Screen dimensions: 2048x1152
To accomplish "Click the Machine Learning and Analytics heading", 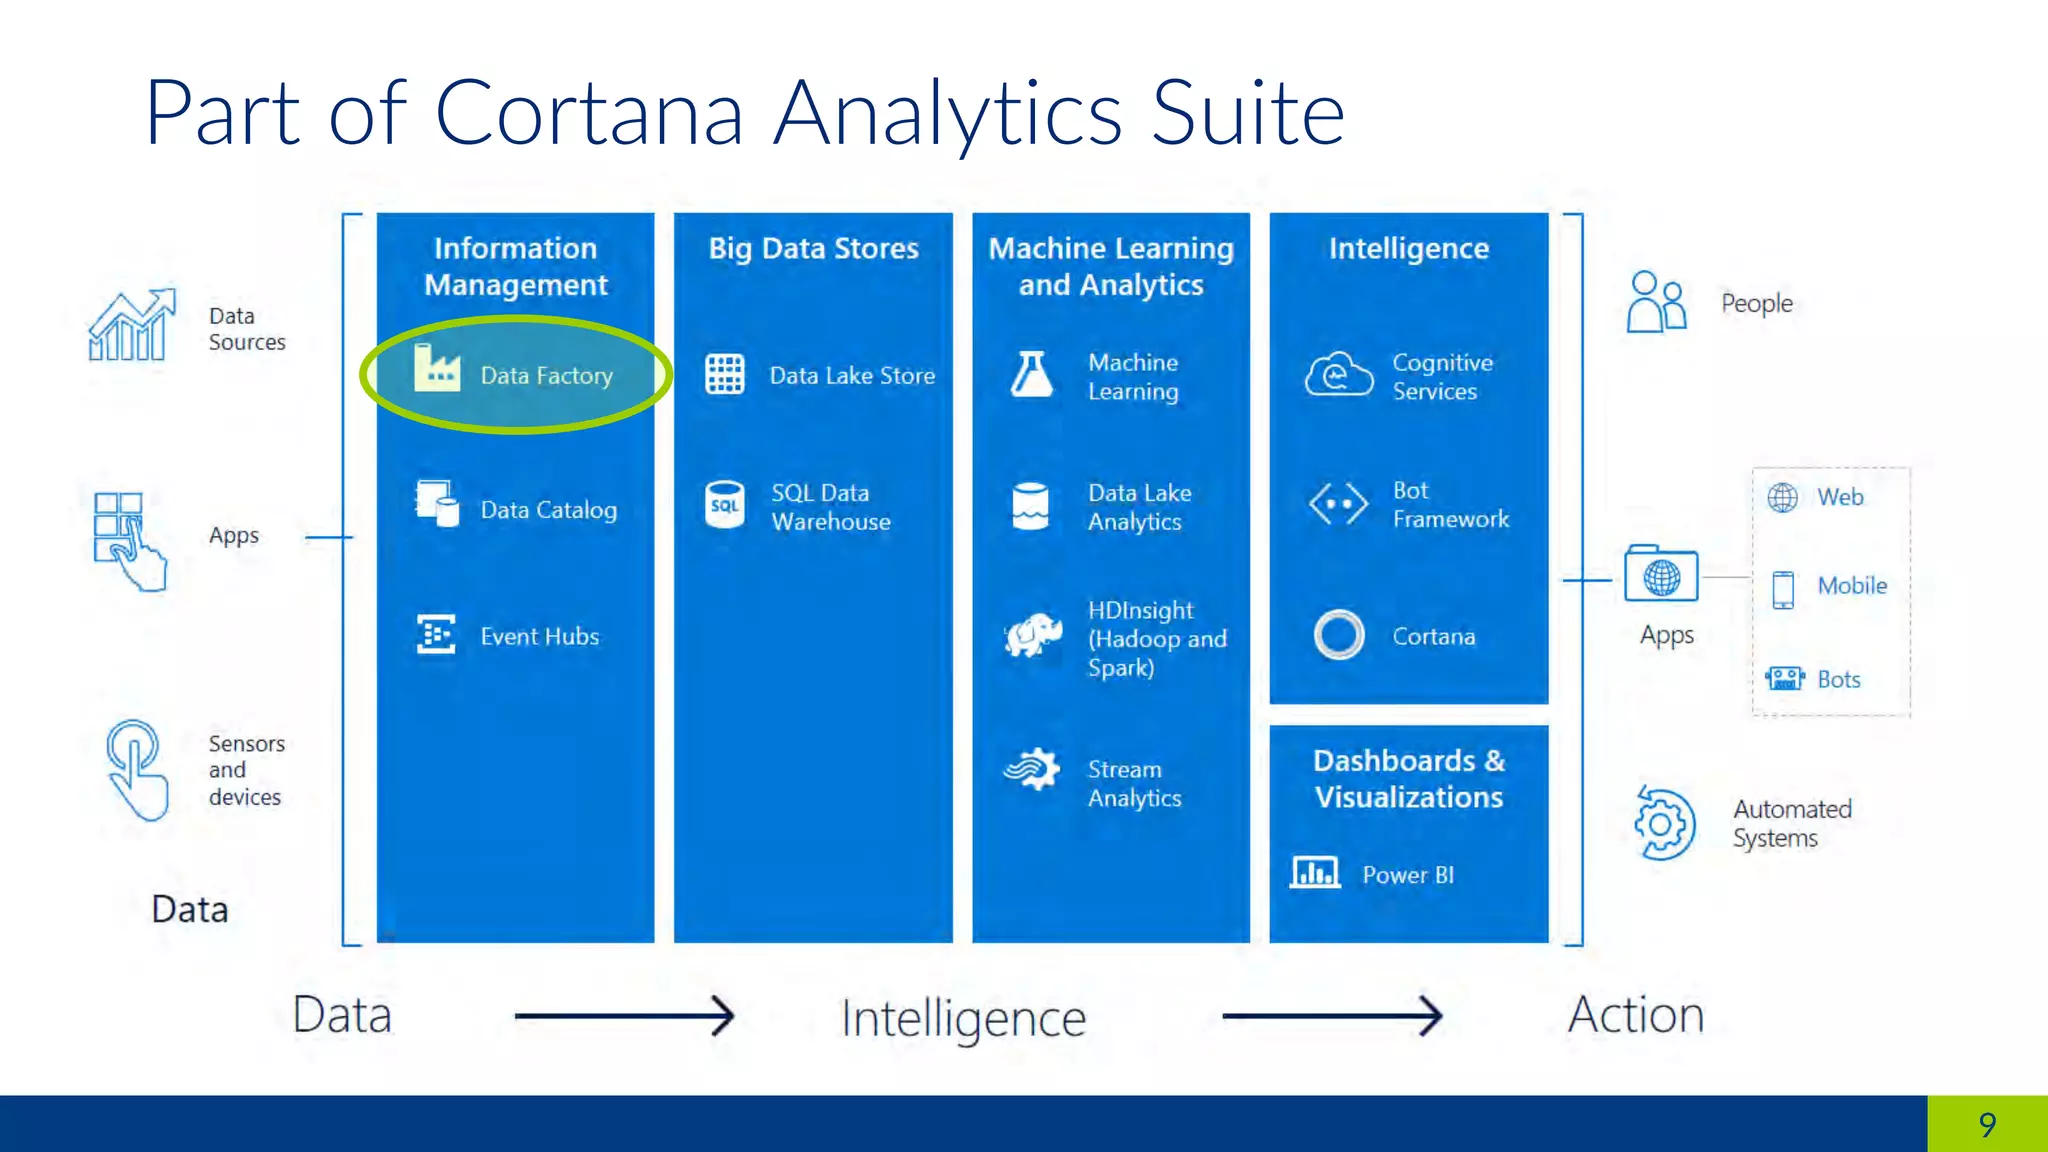I will coord(1111,266).
